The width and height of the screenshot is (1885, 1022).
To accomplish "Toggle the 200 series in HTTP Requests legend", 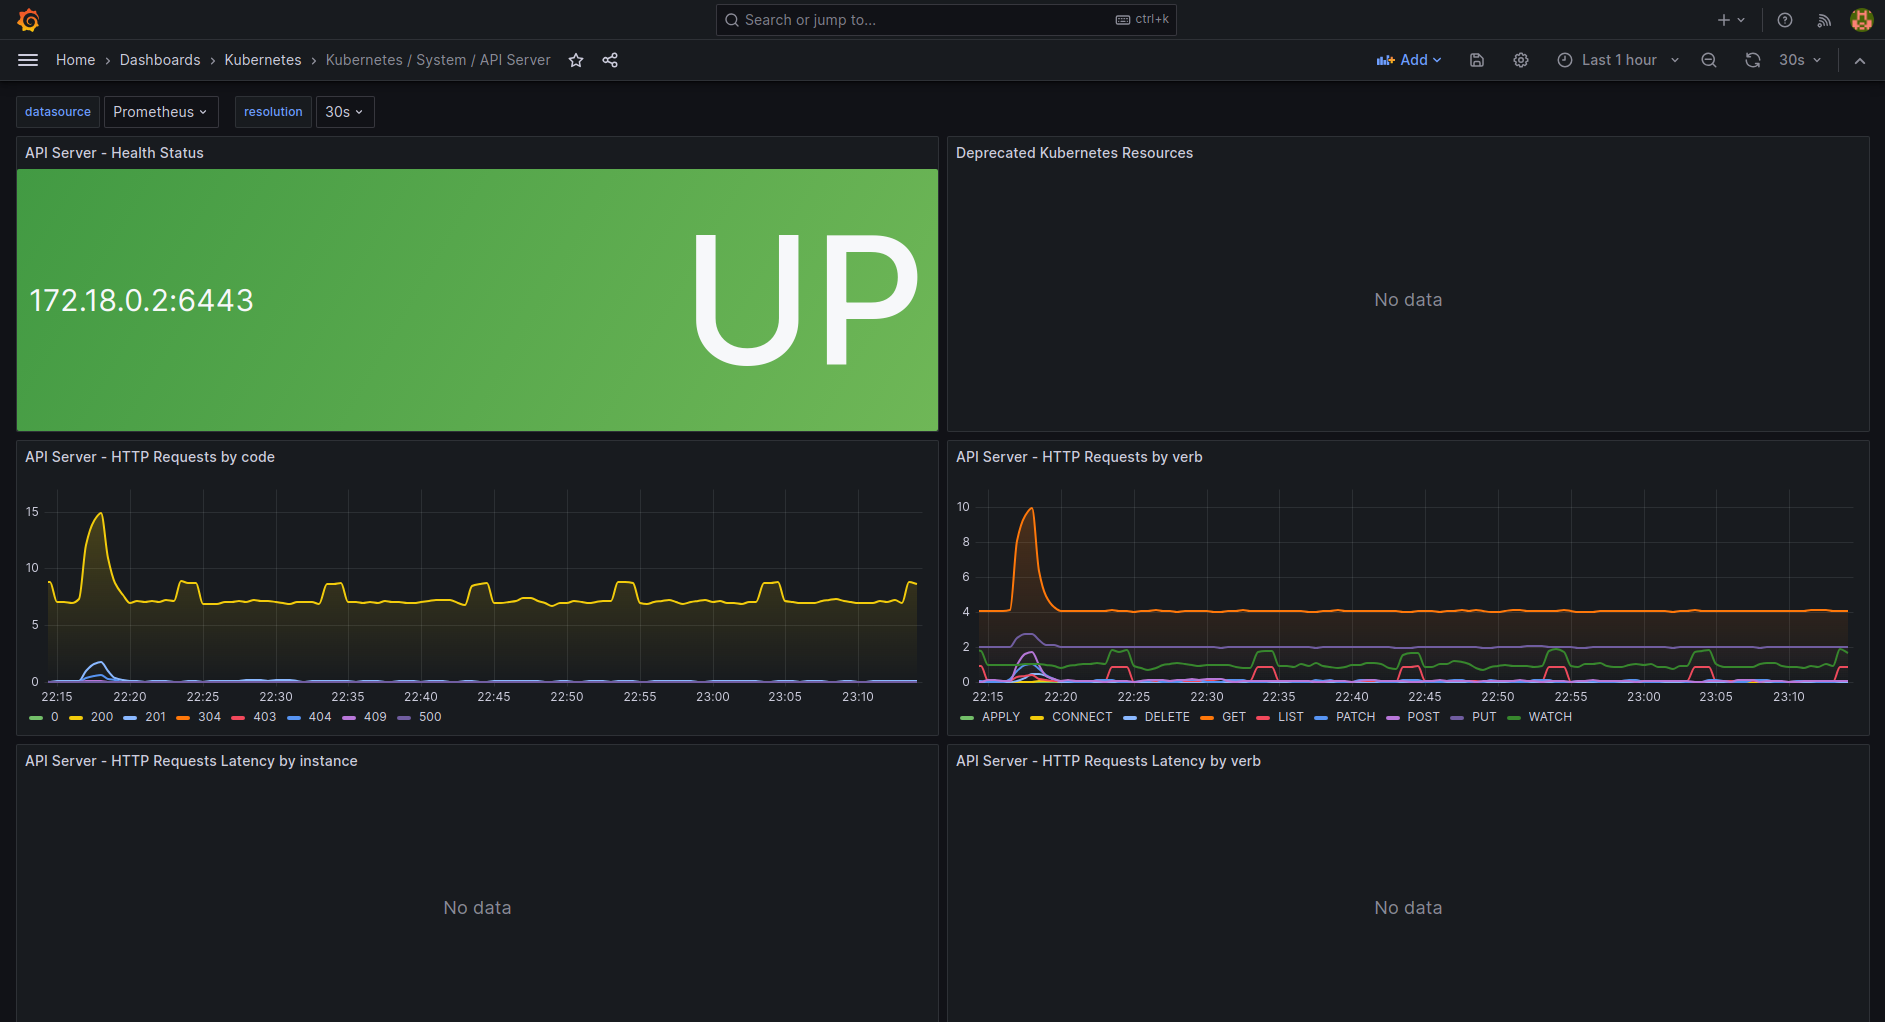I will coord(101,717).
